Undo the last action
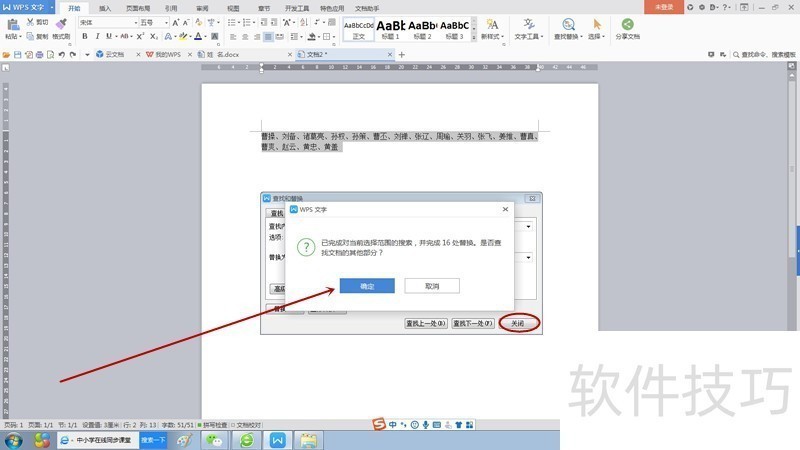 pyautogui.click(x=62, y=55)
